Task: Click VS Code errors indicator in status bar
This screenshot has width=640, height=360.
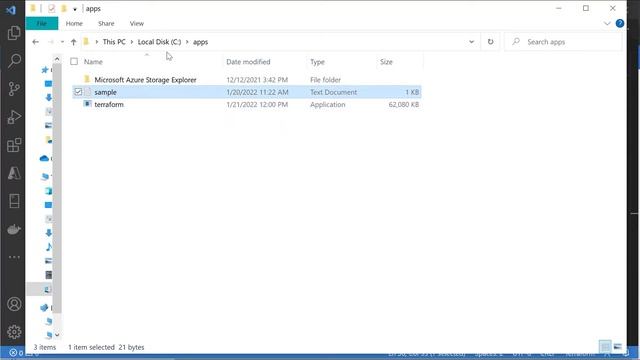Action: click(16, 353)
